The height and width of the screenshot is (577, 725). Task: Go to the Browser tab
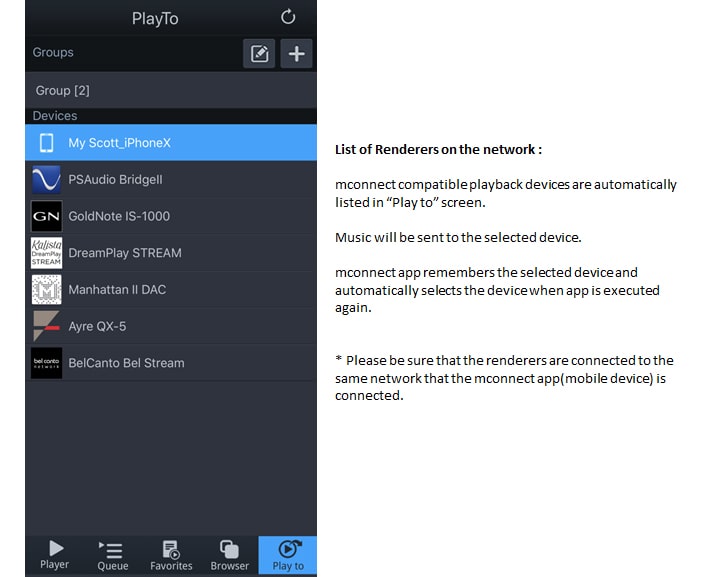pos(229,555)
